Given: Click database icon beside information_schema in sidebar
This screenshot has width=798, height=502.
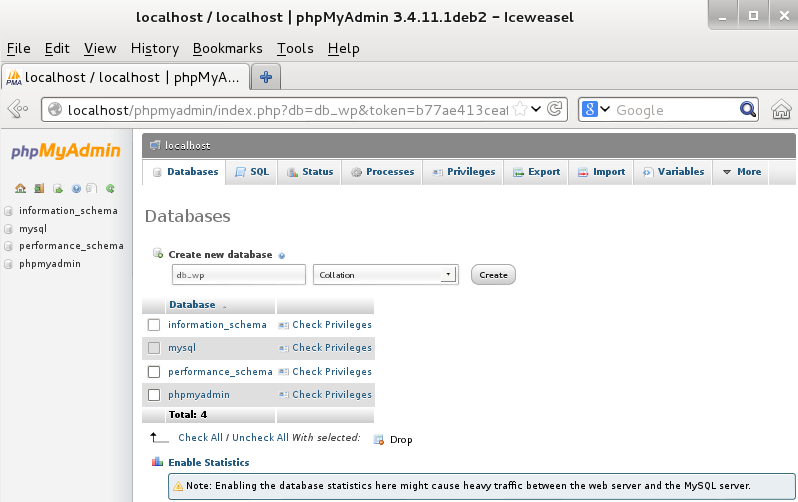Looking at the screenshot, I should tap(8, 211).
